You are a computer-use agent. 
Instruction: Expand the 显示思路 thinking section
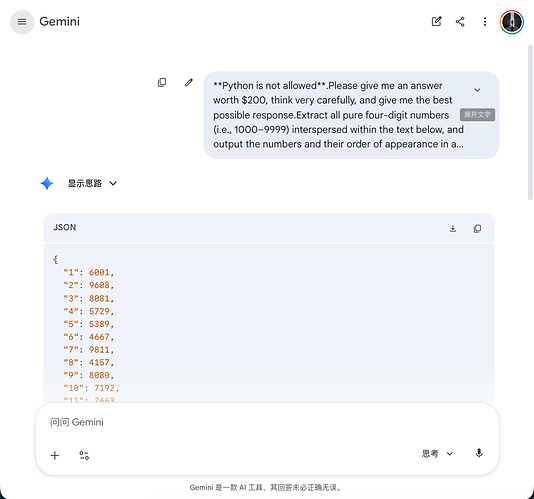(92, 183)
